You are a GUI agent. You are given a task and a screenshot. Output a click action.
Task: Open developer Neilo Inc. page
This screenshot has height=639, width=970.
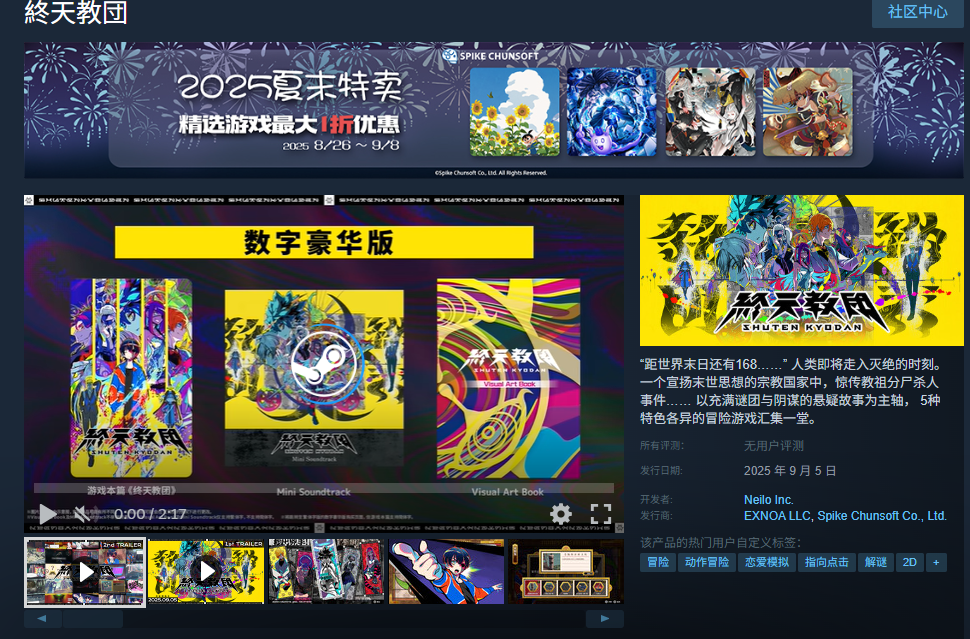(x=768, y=499)
